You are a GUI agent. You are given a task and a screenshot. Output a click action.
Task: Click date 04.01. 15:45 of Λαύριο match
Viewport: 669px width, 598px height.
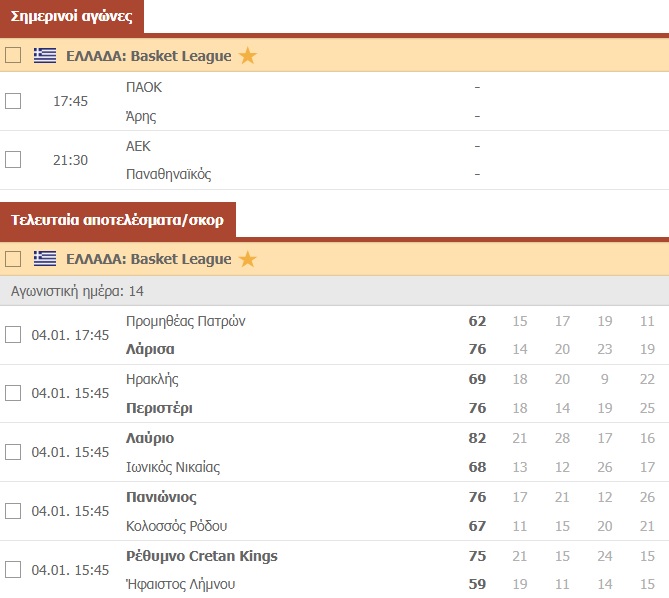click(x=70, y=452)
